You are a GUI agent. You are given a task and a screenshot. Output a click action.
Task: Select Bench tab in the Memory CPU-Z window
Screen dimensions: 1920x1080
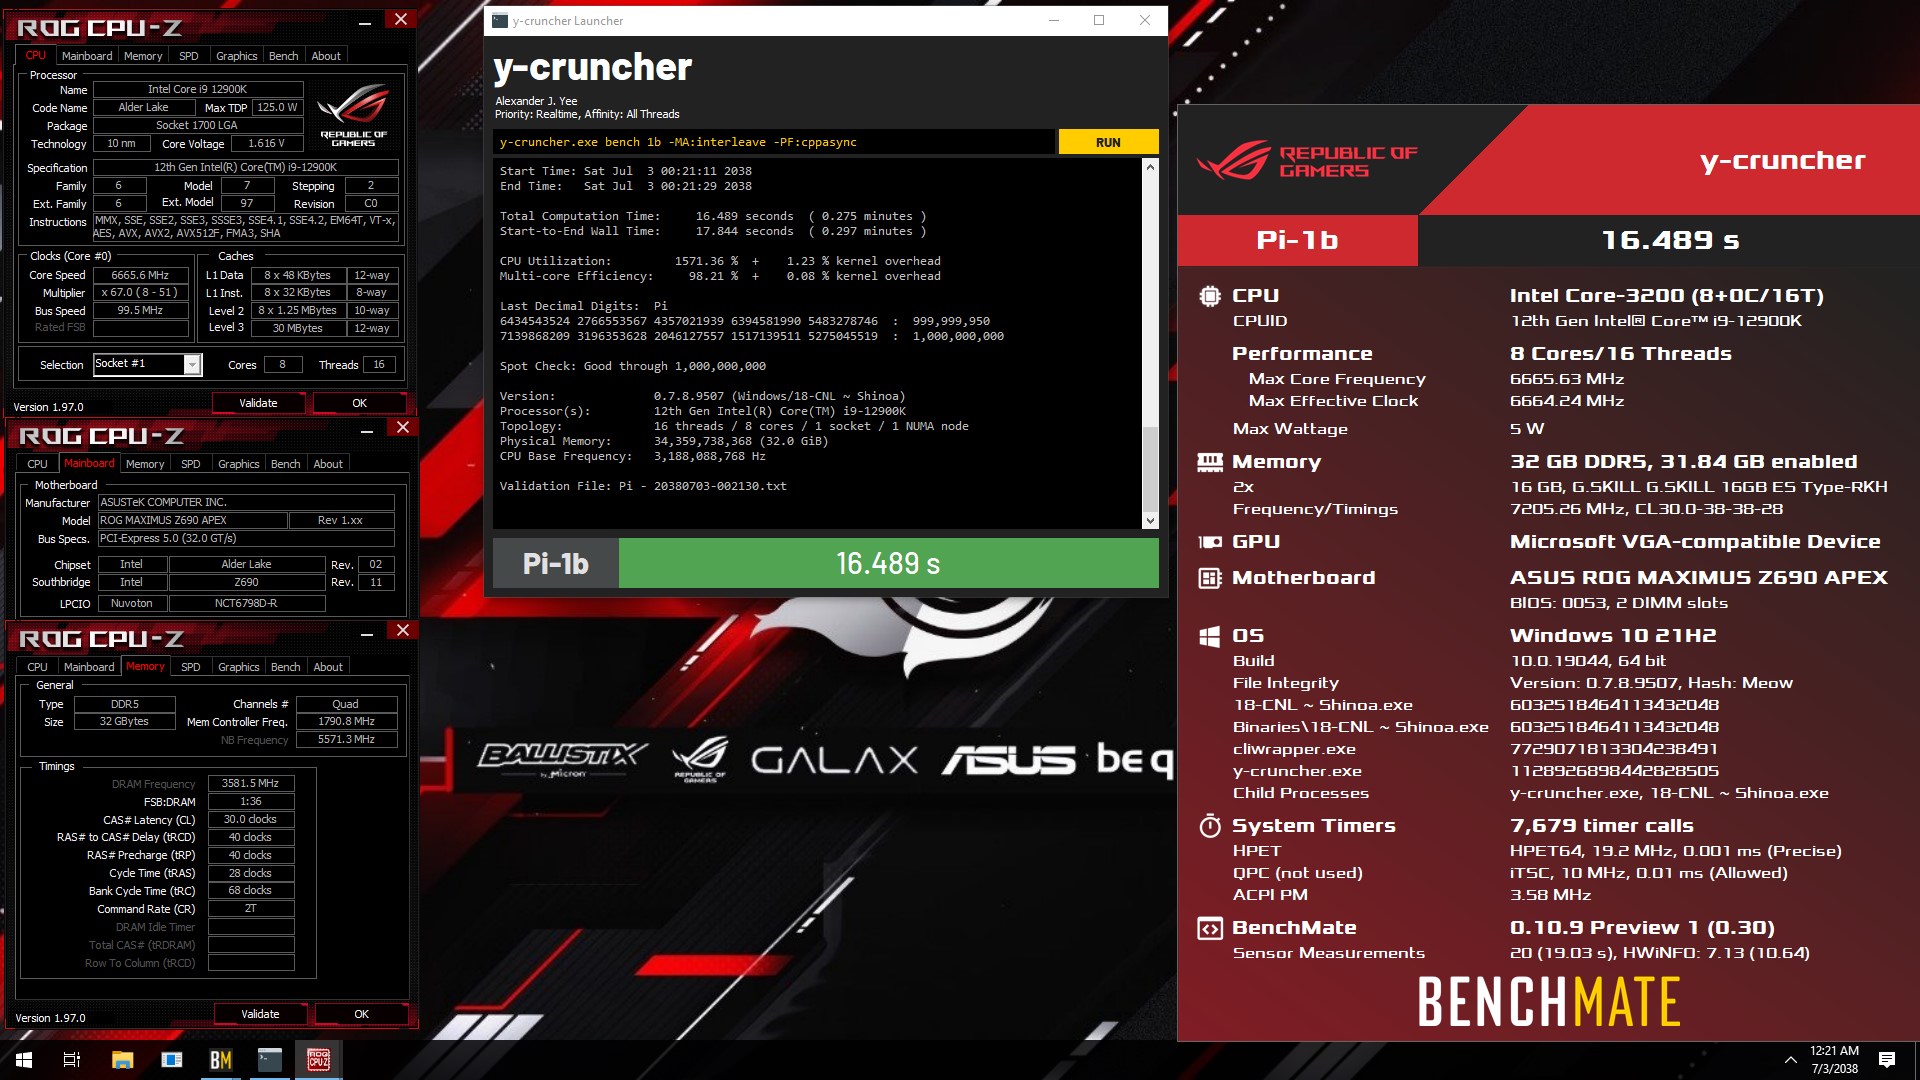pos(286,667)
